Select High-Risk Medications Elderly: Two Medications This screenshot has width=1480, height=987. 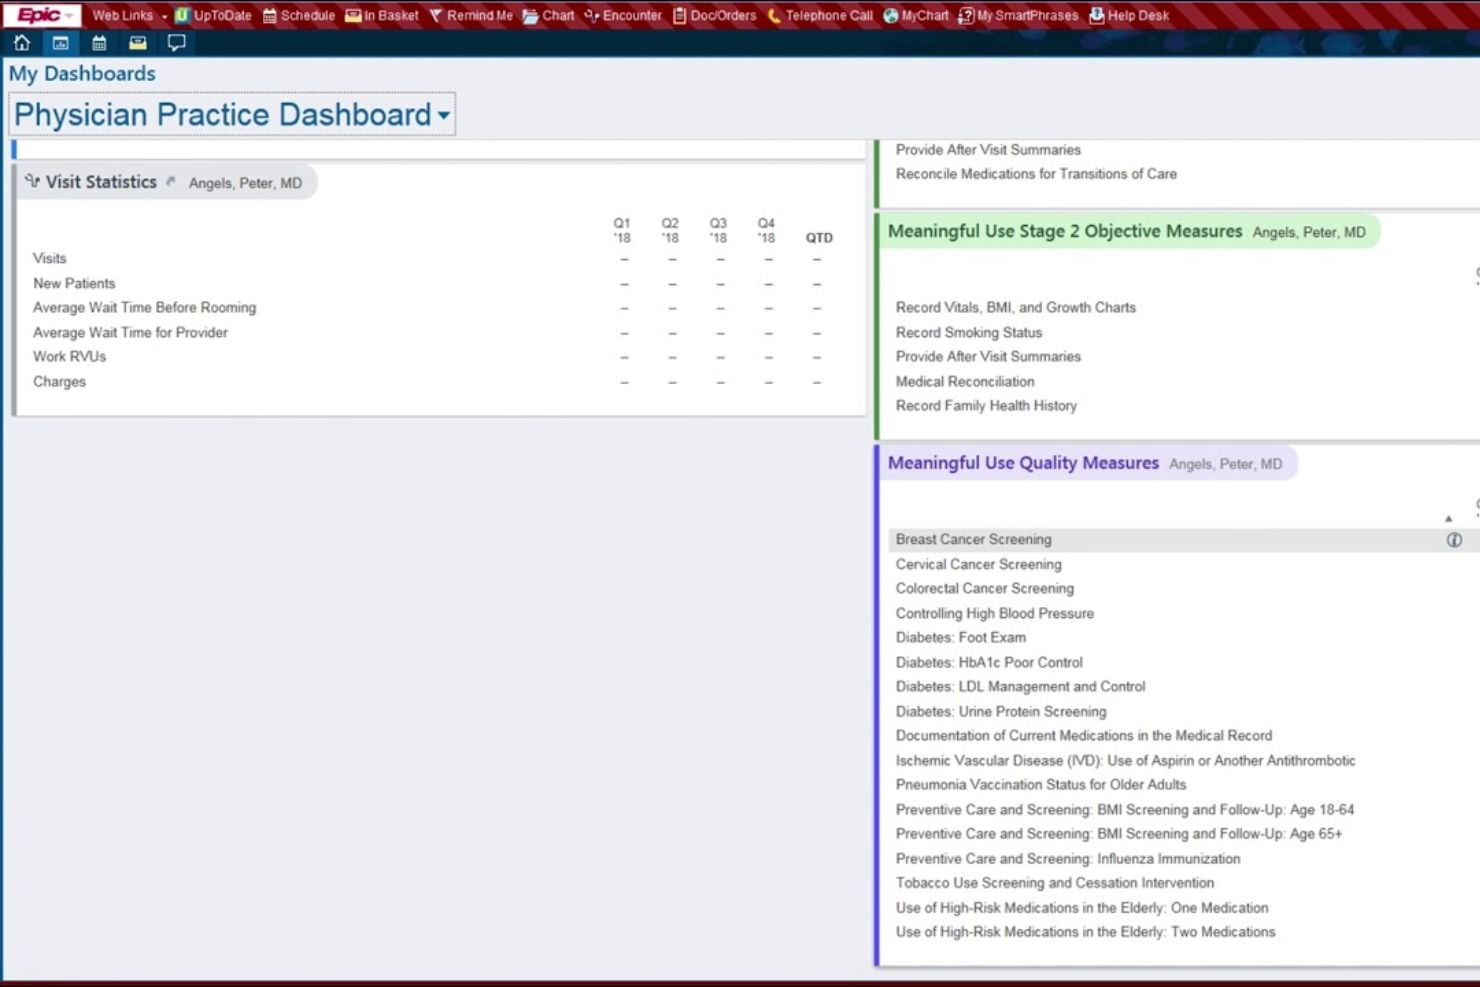click(x=1086, y=932)
